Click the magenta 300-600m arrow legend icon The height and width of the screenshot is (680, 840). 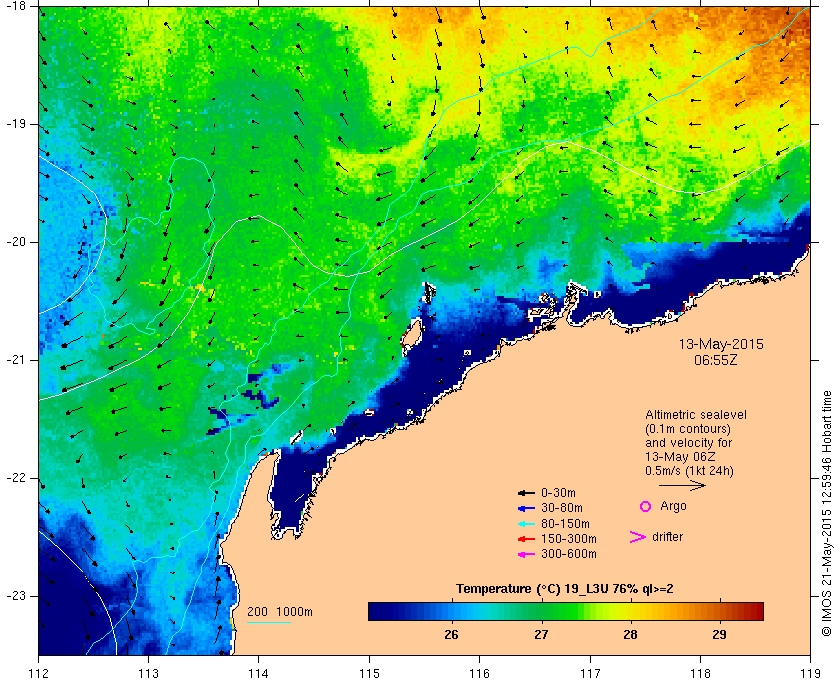click(x=526, y=554)
